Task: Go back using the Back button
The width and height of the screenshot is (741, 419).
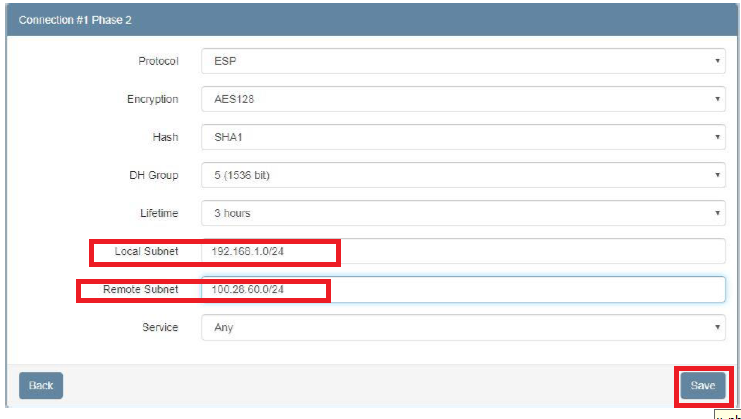Action: coord(41,385)
